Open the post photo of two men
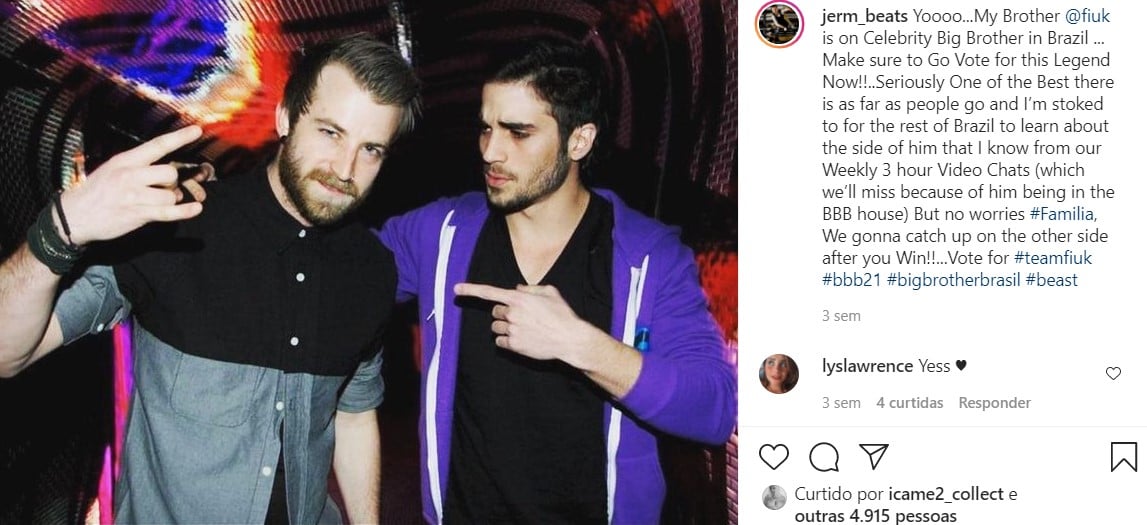Screen dimensions: 1147x525 point(369,262)
